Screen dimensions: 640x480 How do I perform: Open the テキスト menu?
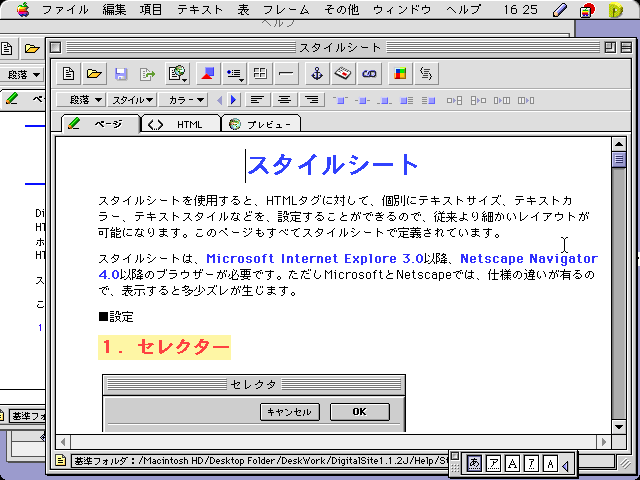200,9
